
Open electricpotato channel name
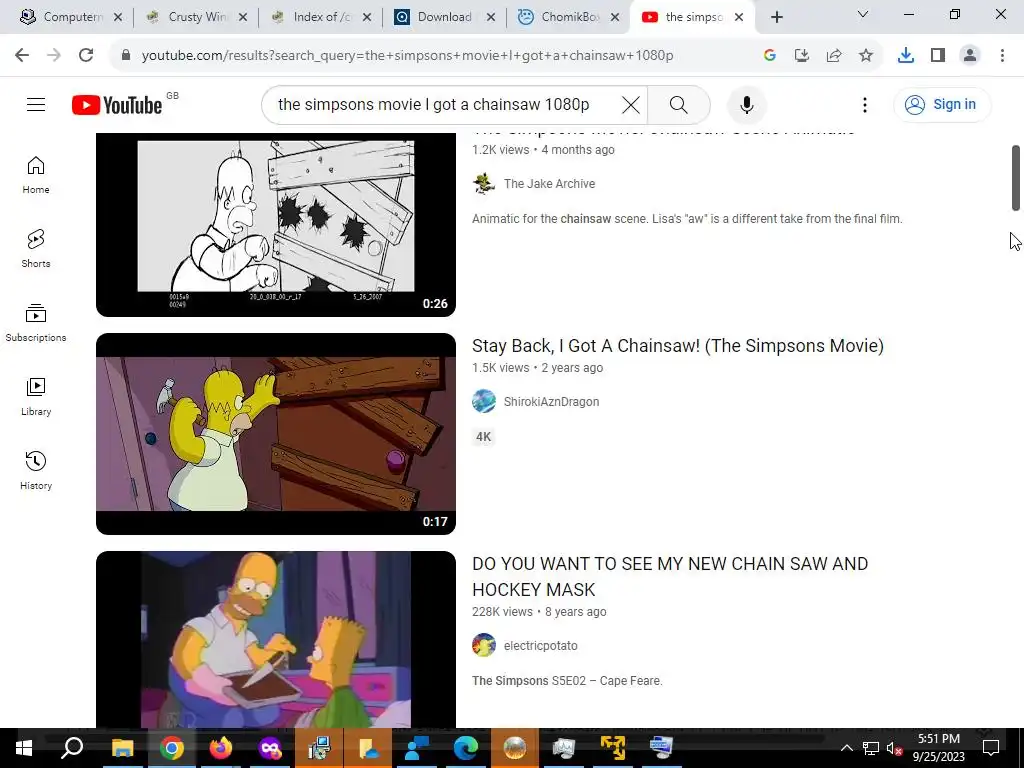click(541, 646)
